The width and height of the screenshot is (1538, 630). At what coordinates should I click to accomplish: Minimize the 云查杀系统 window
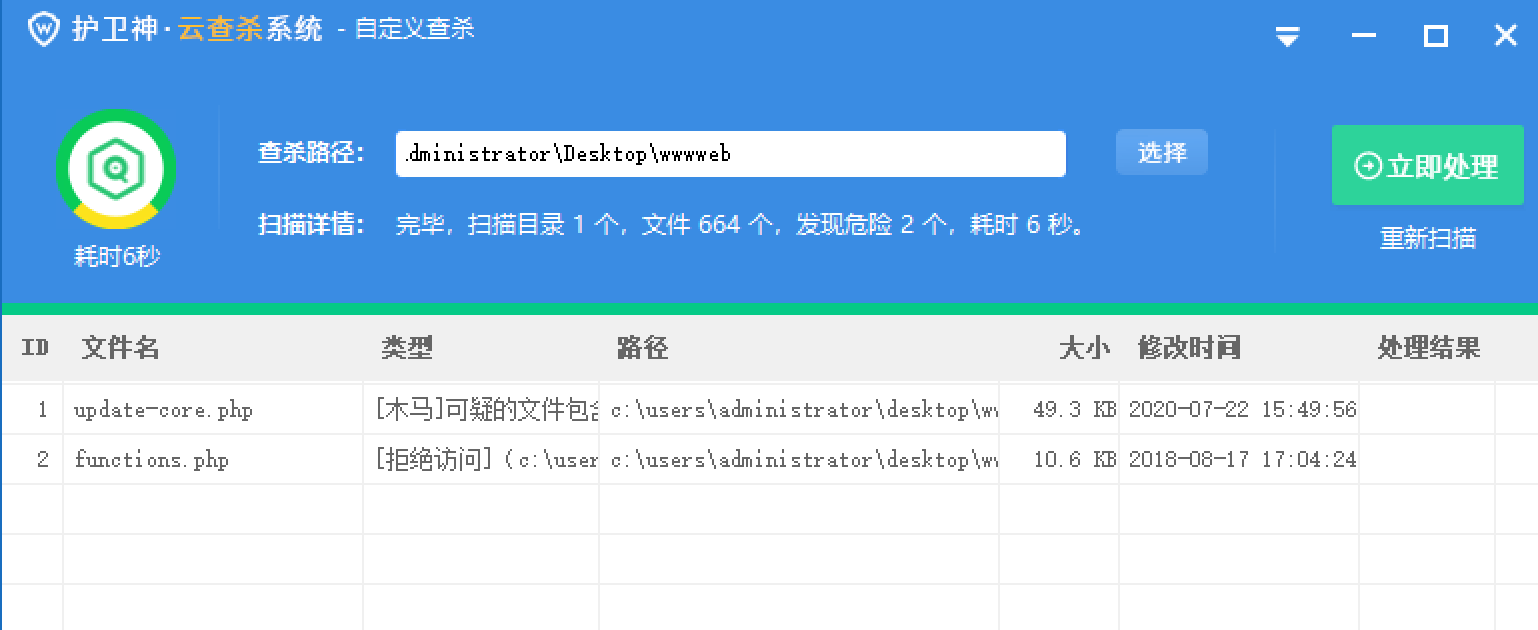coord(1364,37)
